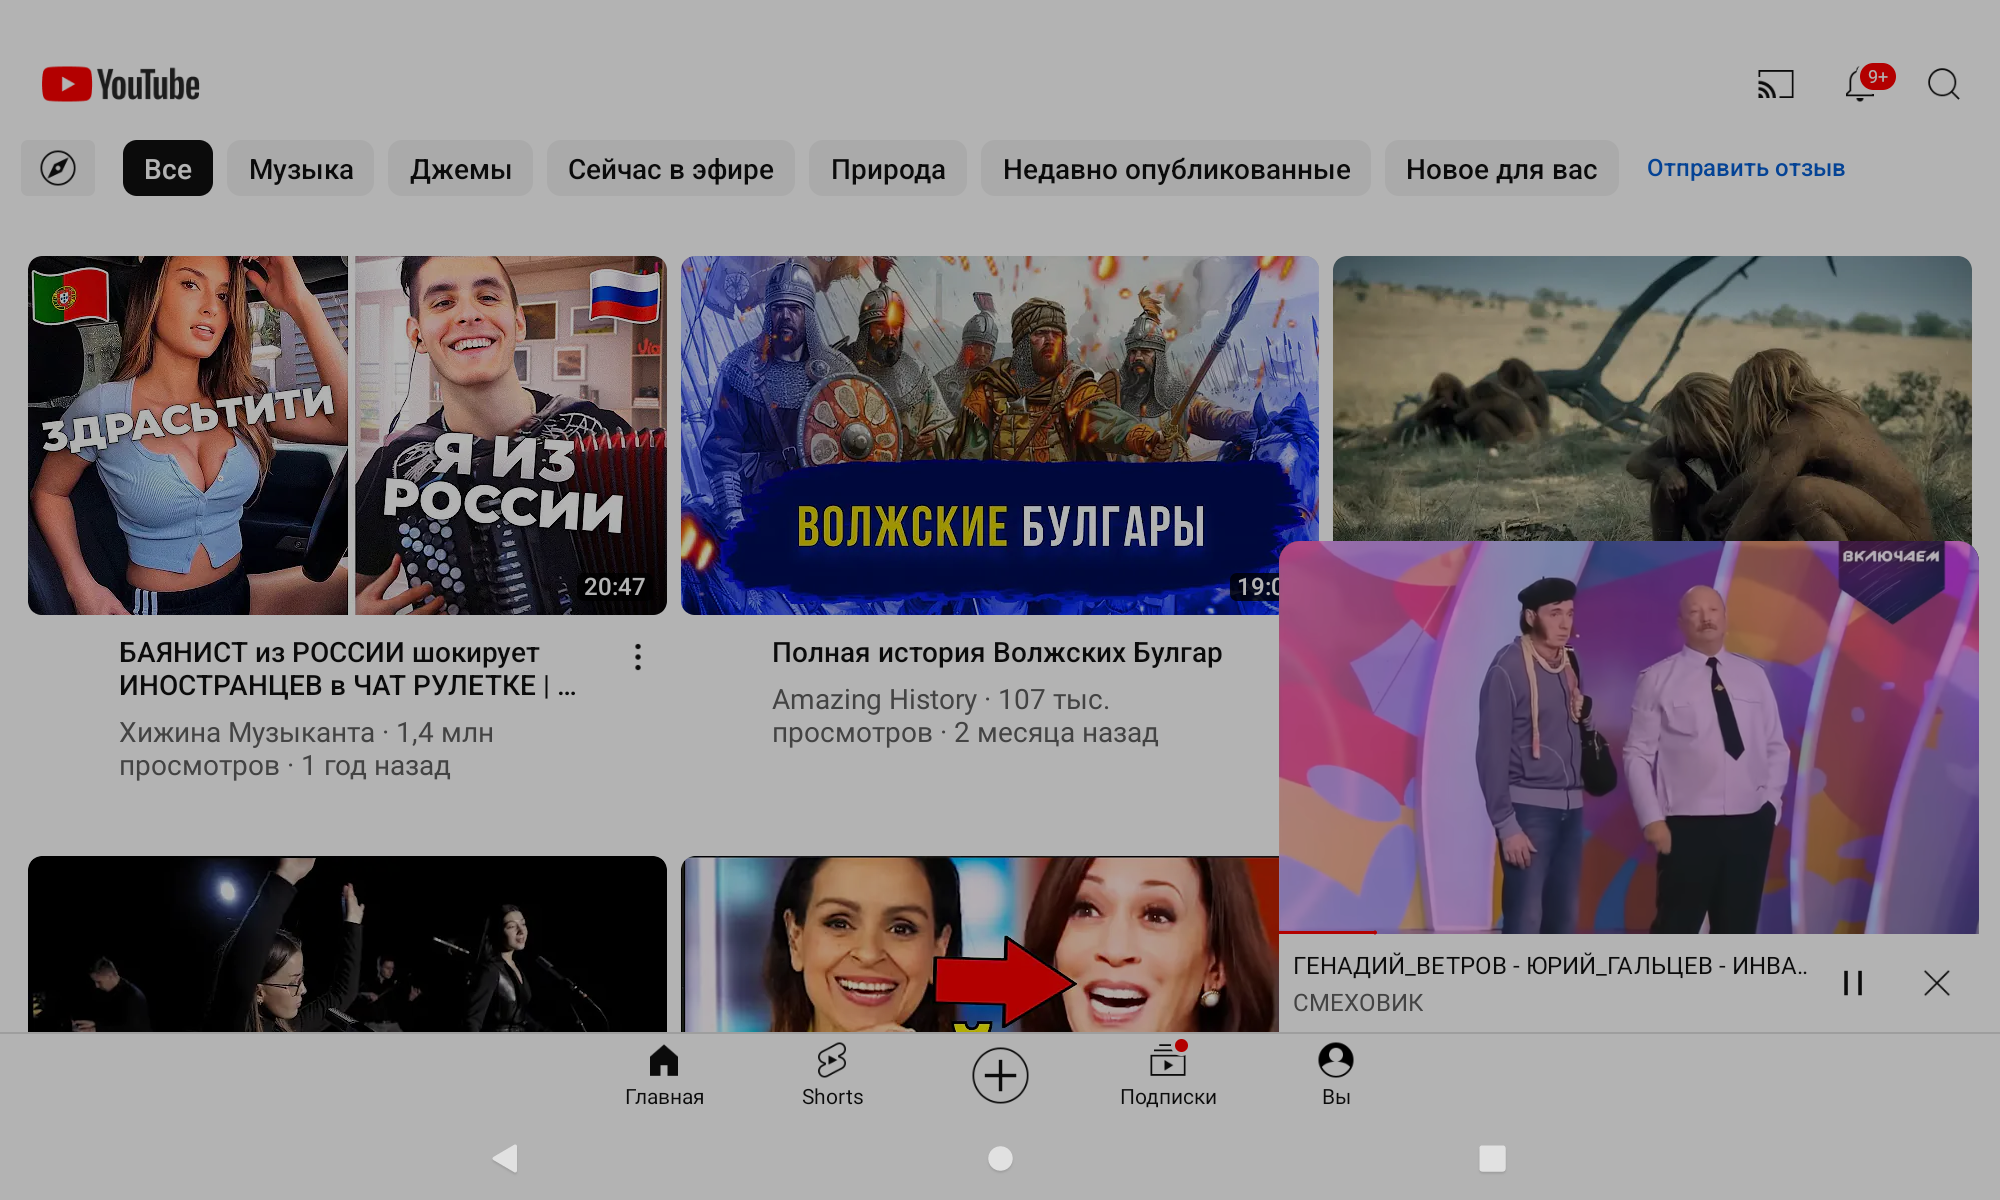
Task: Tap the miniplayer title ГЕНАДИЙ_ВЕТРОВ
Action: pyautogui.click(x=1549, y=965)
